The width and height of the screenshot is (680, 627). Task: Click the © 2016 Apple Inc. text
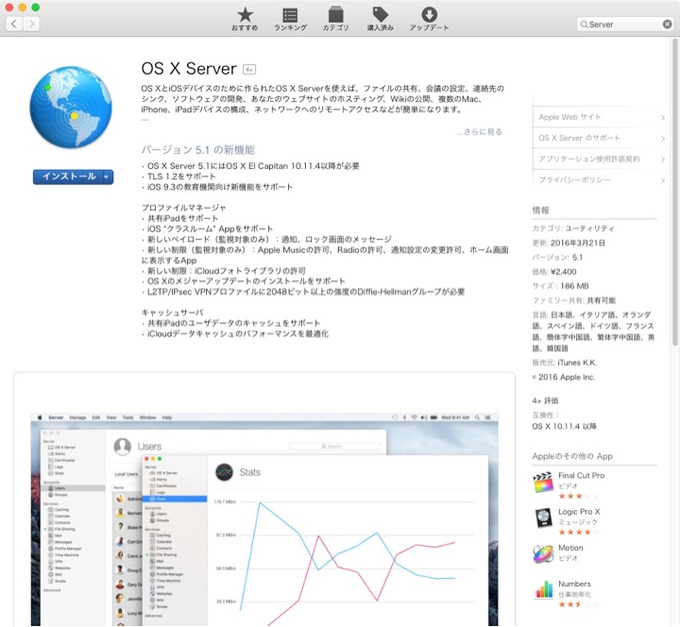[563, 377]
